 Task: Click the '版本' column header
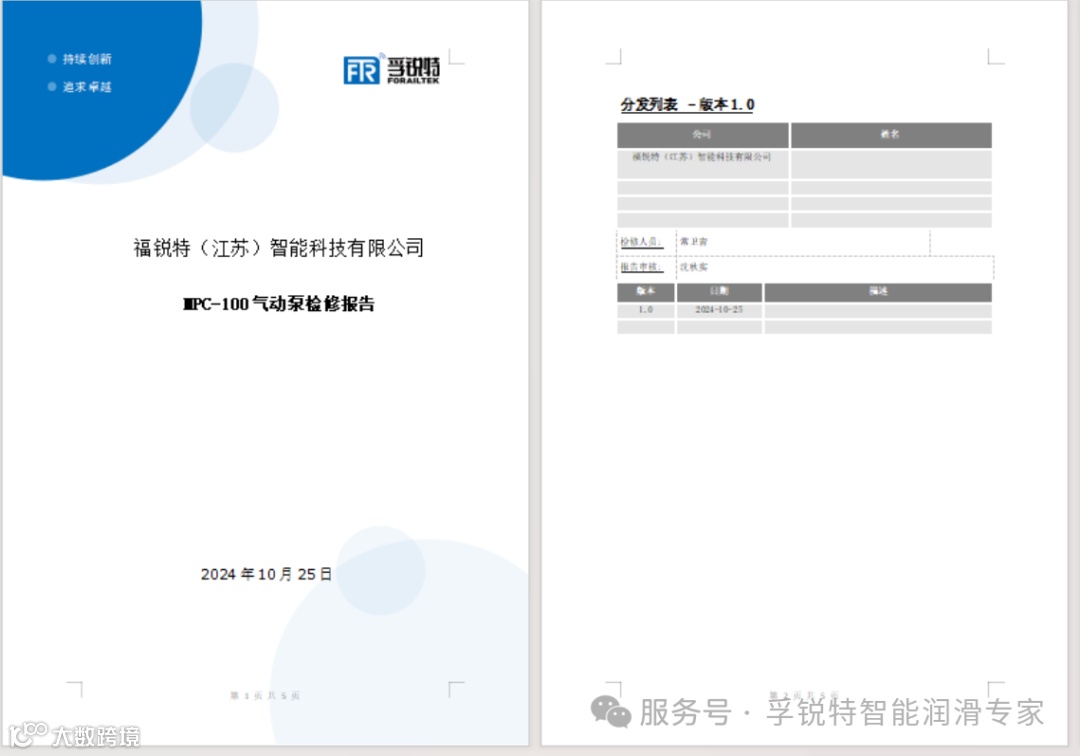(x=645, y=292)
